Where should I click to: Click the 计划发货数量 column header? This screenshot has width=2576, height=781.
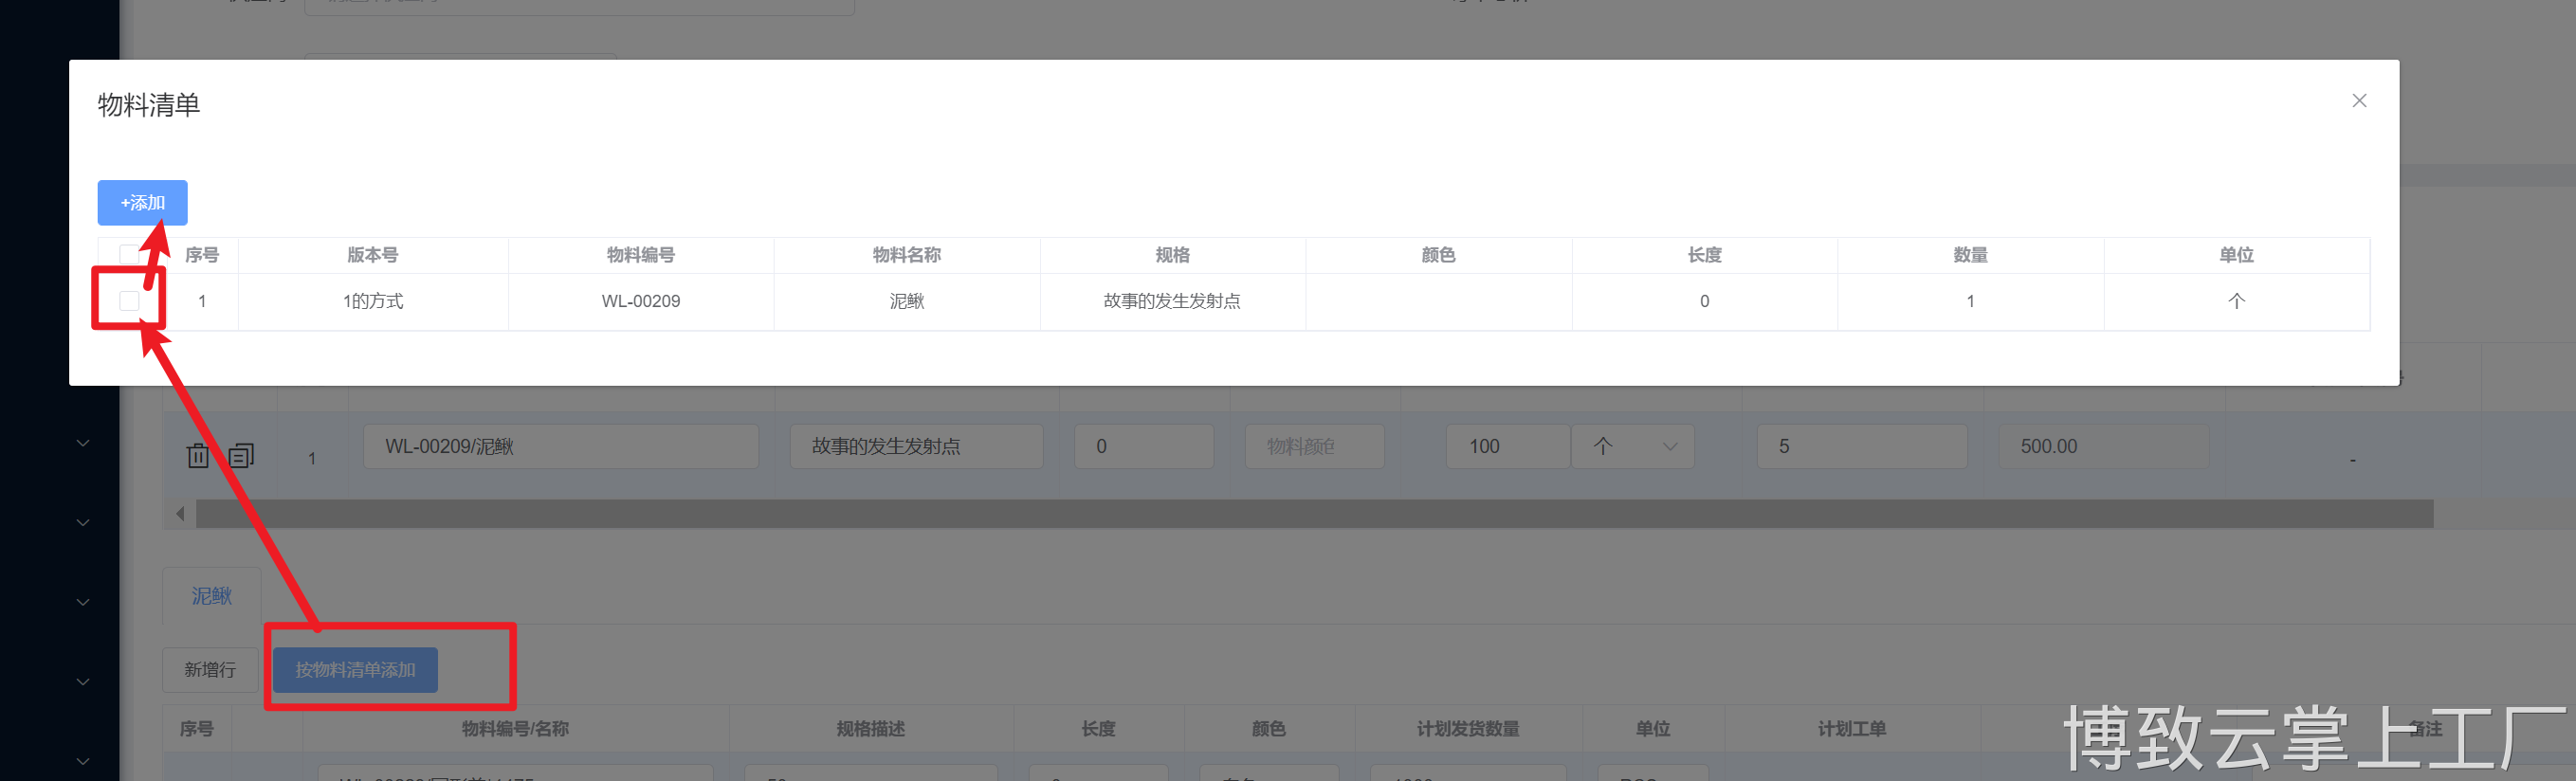point(1467,729)
